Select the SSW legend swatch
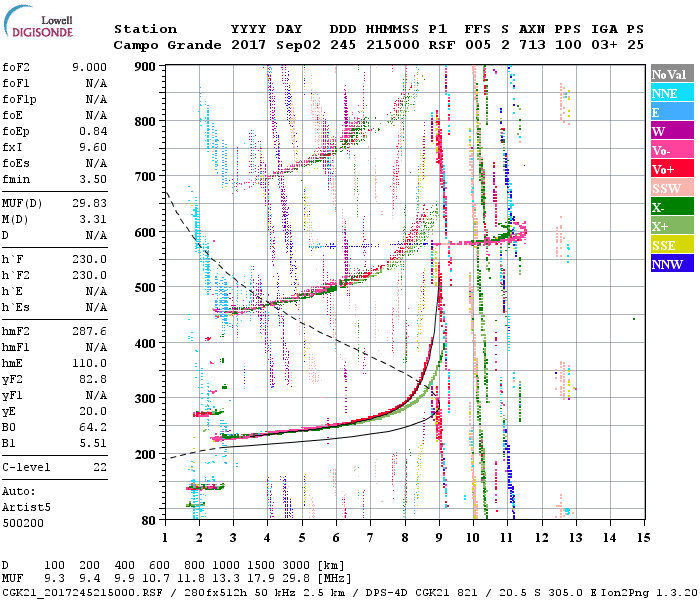This screenshot has width=700, height=600. pyautogui.click(x=672, y=188)
